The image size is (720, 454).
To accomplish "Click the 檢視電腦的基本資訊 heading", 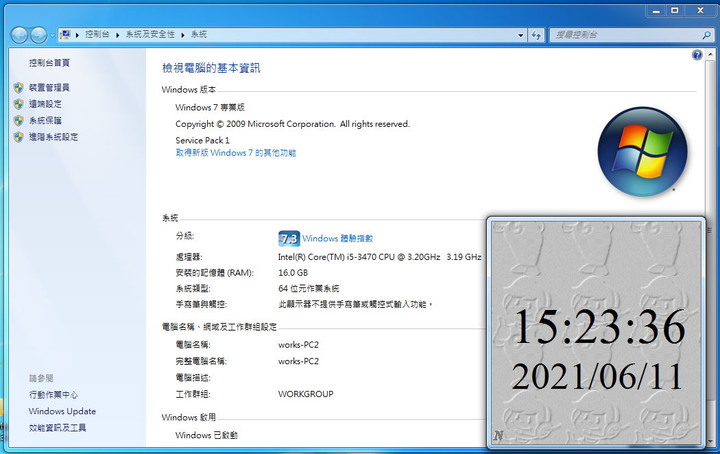I will [211, 68].
